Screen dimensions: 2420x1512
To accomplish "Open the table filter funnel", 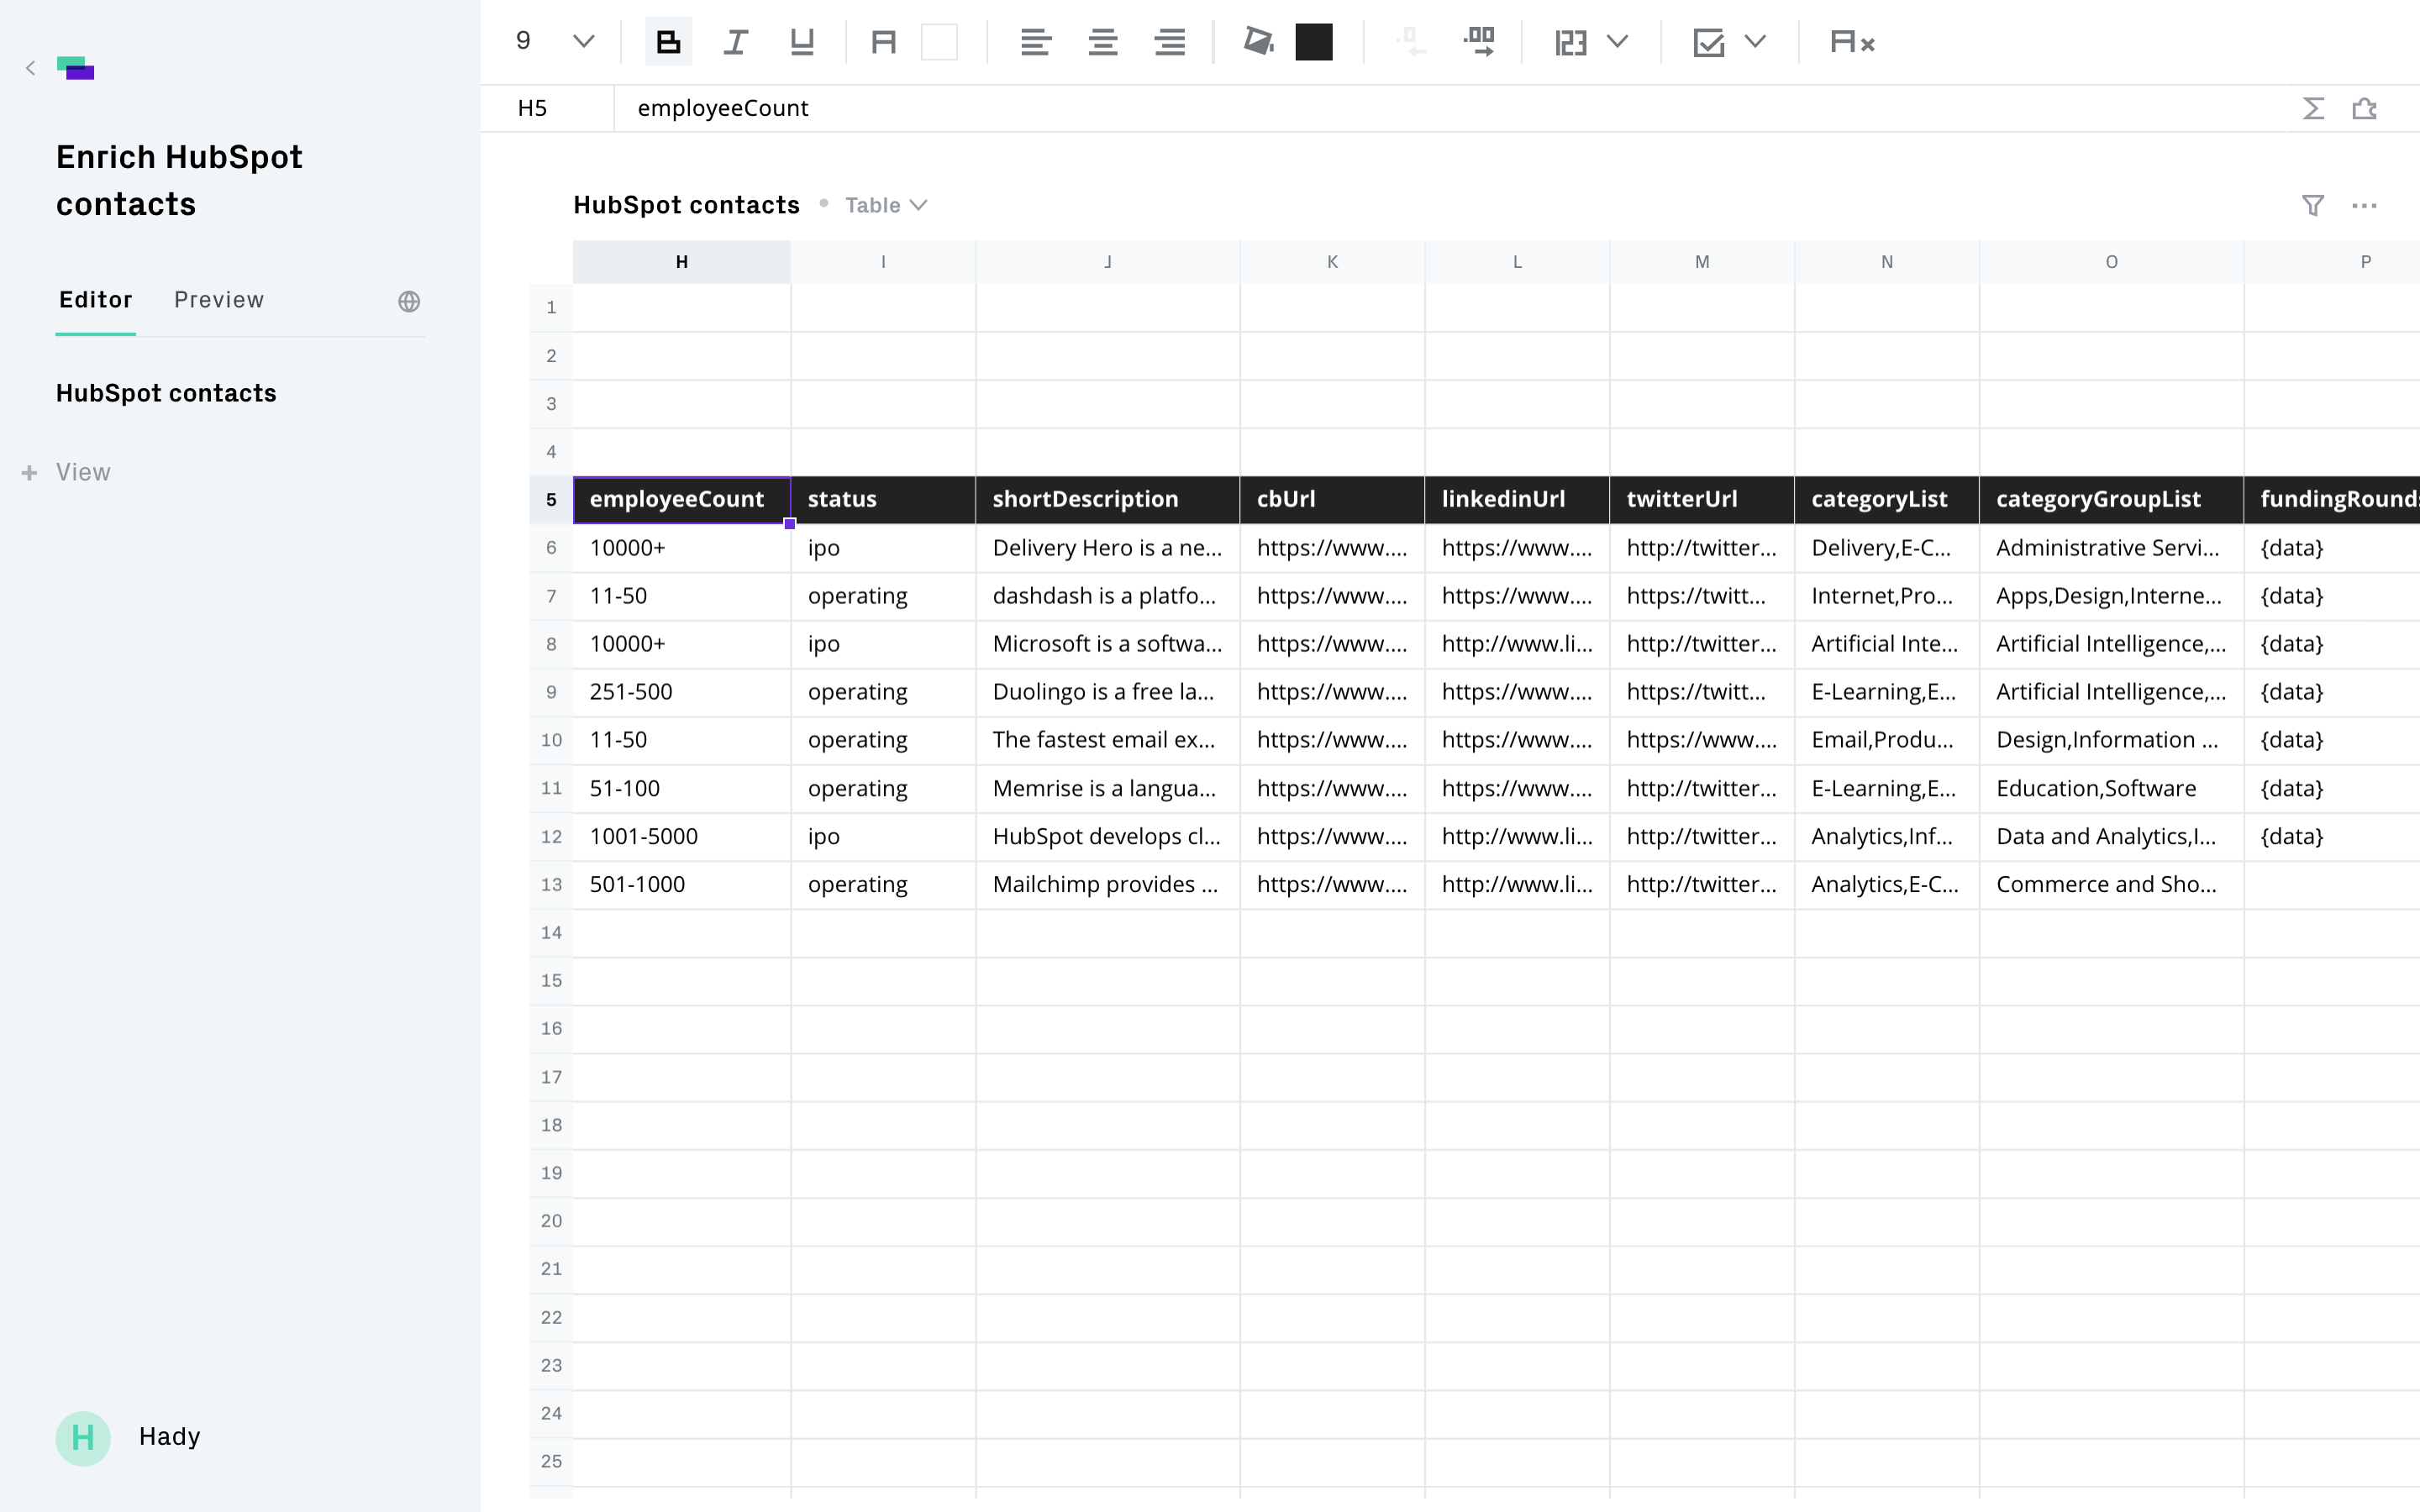I will (x=2313, y=206).
